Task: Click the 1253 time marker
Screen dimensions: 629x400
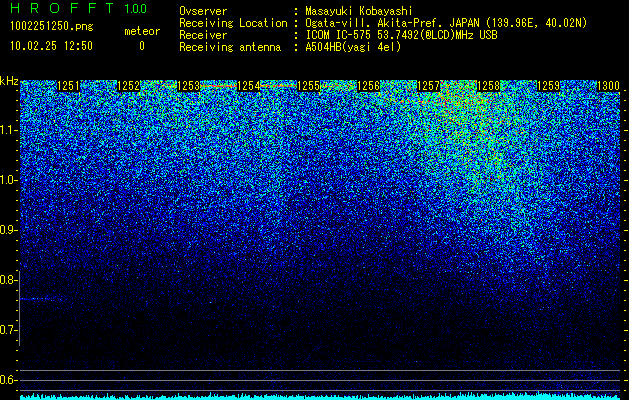Action: point(188,86)
